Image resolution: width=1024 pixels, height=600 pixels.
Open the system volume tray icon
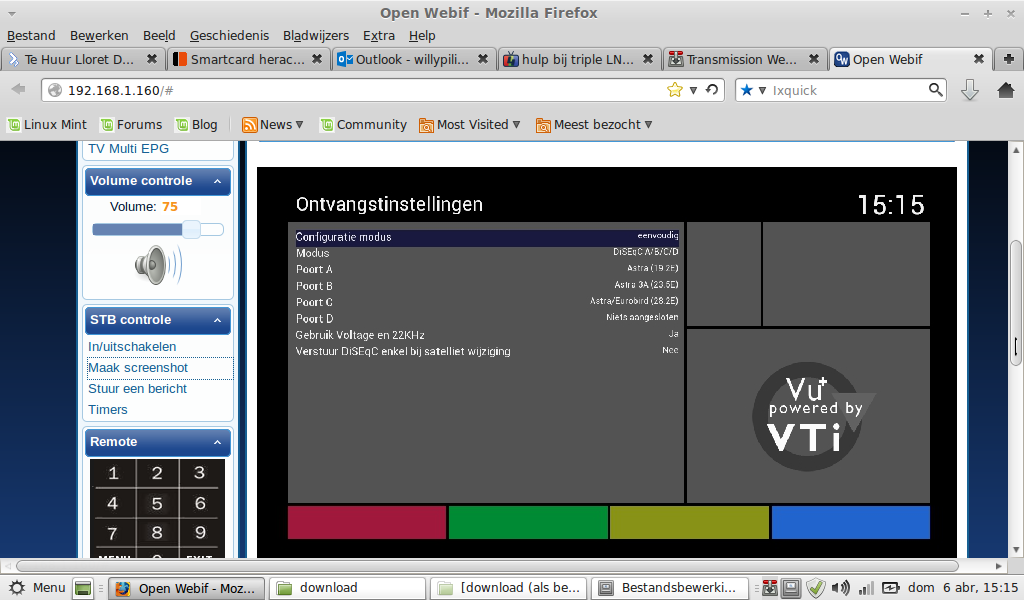(x=840, y=588)
